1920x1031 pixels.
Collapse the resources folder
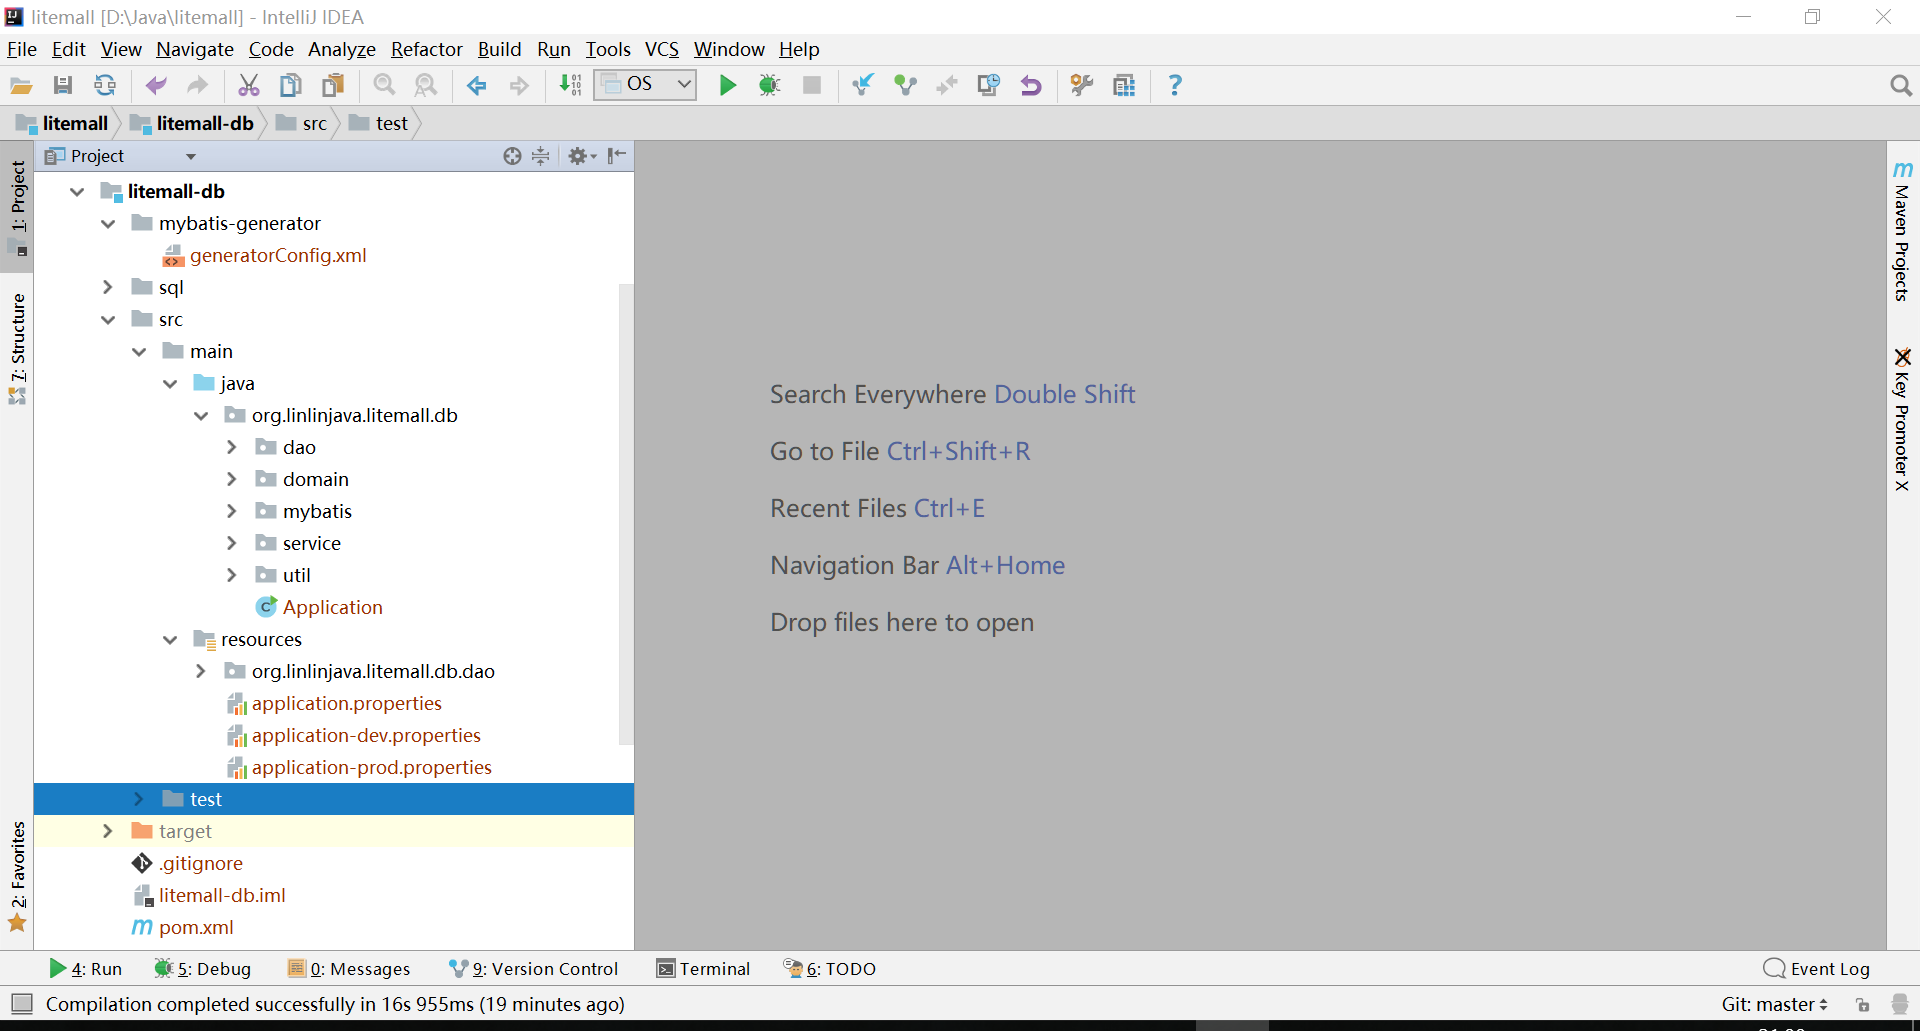pyautogui.click(x=170, y=639)
